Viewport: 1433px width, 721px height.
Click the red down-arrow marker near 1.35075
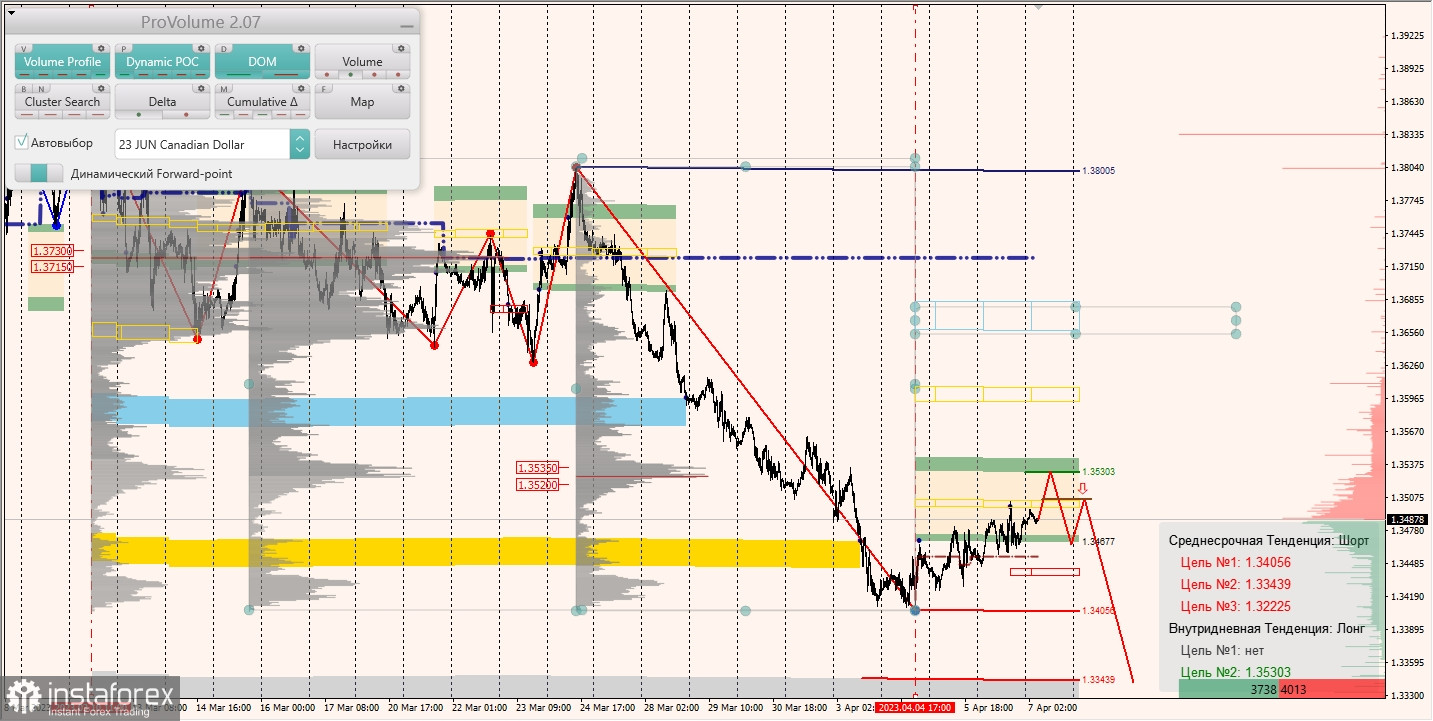(x=1081, y=488)
